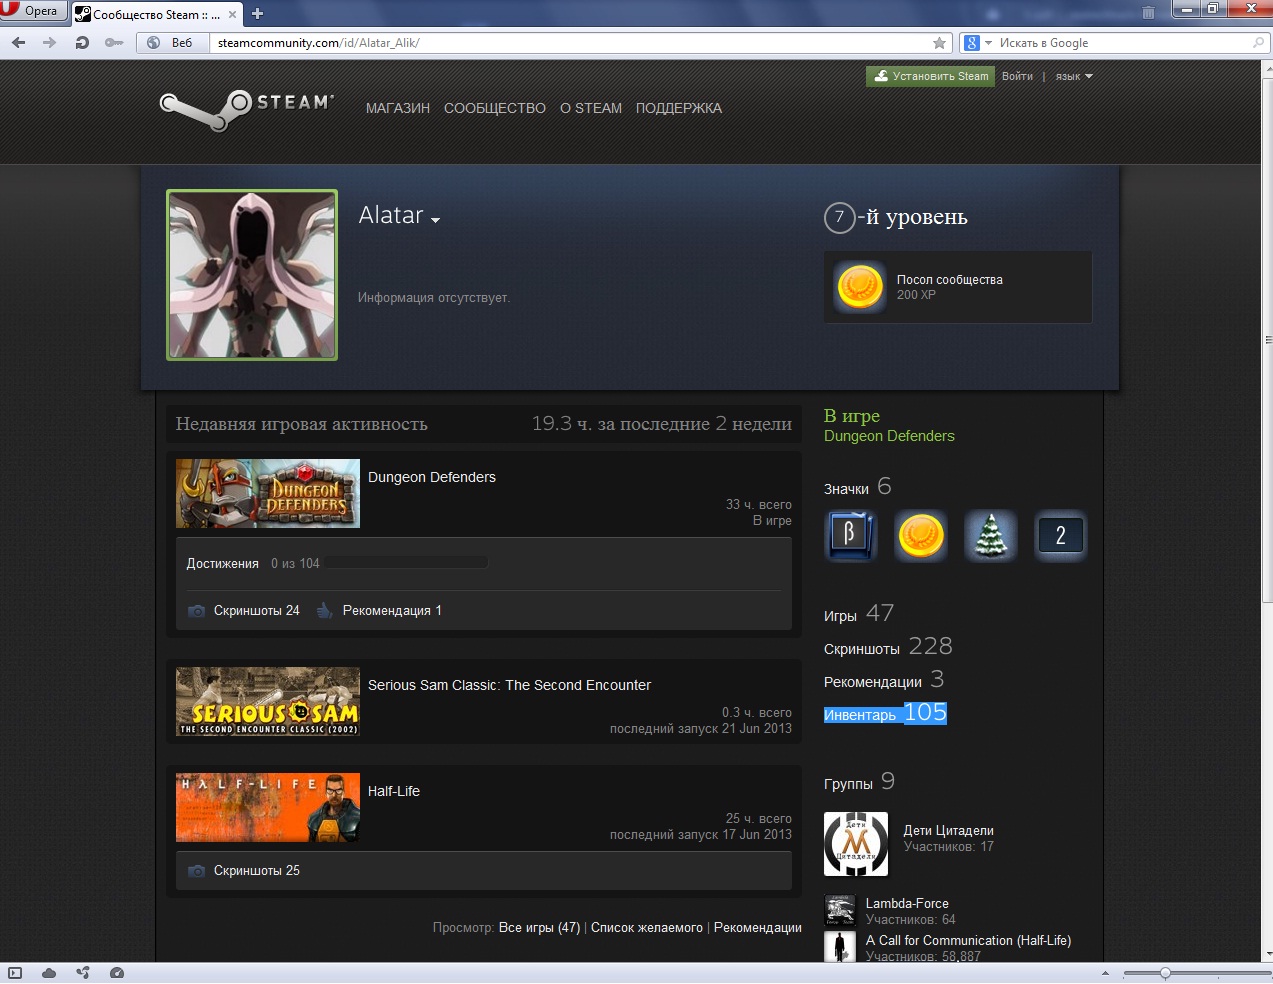Bookmark the page with the star icon

click(x=939, y=43)
